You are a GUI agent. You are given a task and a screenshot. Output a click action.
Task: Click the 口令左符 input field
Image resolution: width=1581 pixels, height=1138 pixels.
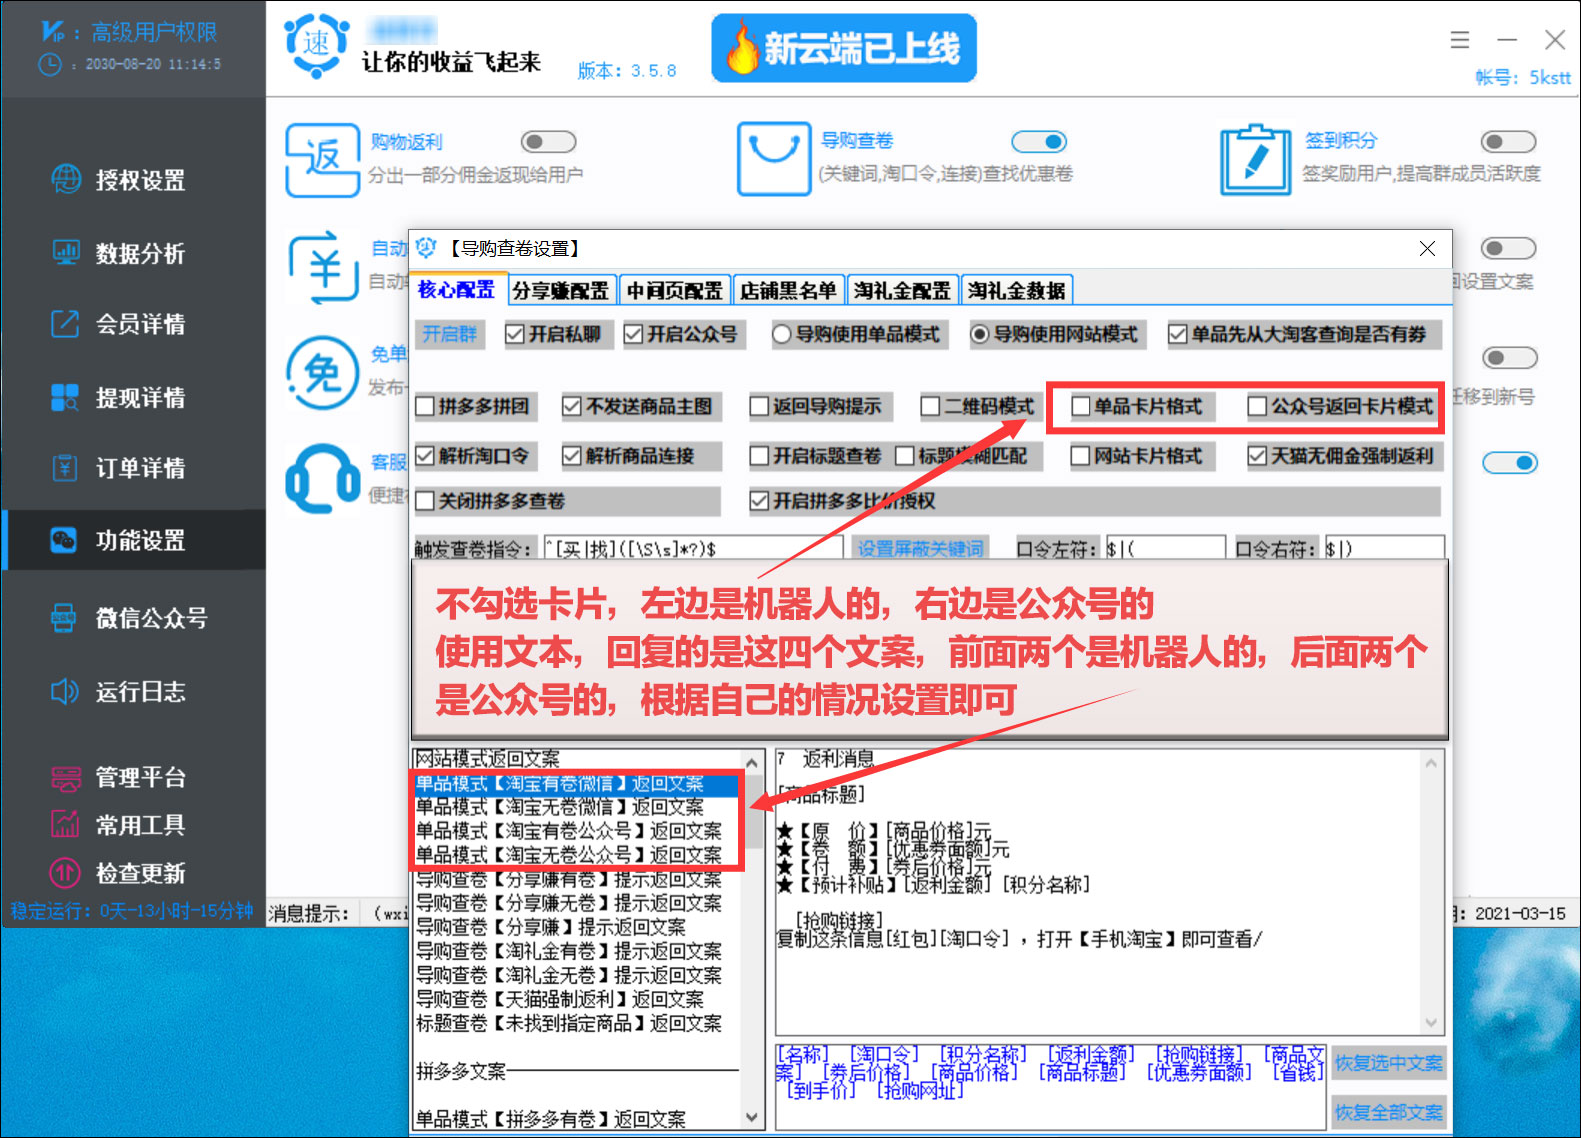pyautogui.click(x=1165, y=548)
